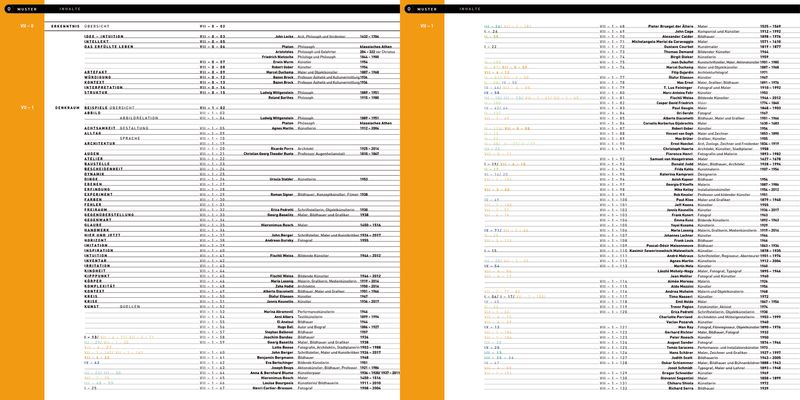Click the HIER UND JETZT entry
800x400 pixels.
click(103, 235)
